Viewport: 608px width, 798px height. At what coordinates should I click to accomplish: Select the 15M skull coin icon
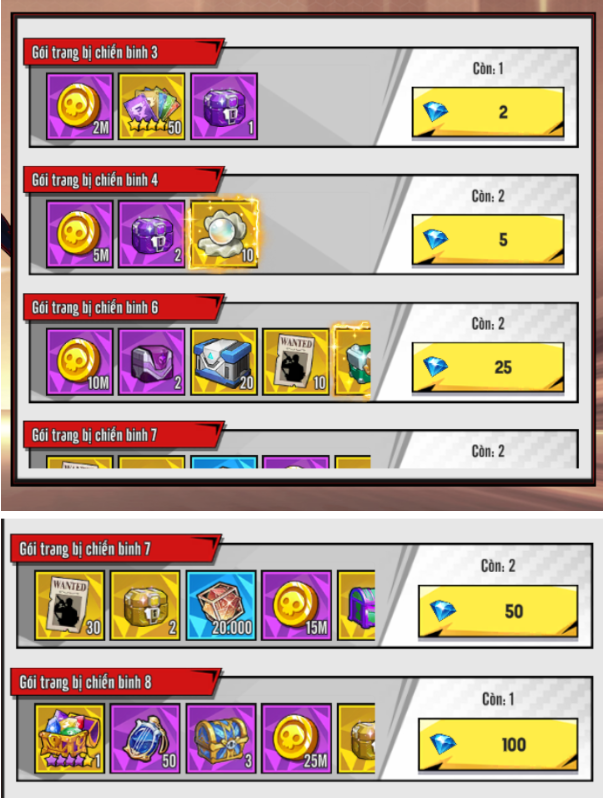coord(296,605)
